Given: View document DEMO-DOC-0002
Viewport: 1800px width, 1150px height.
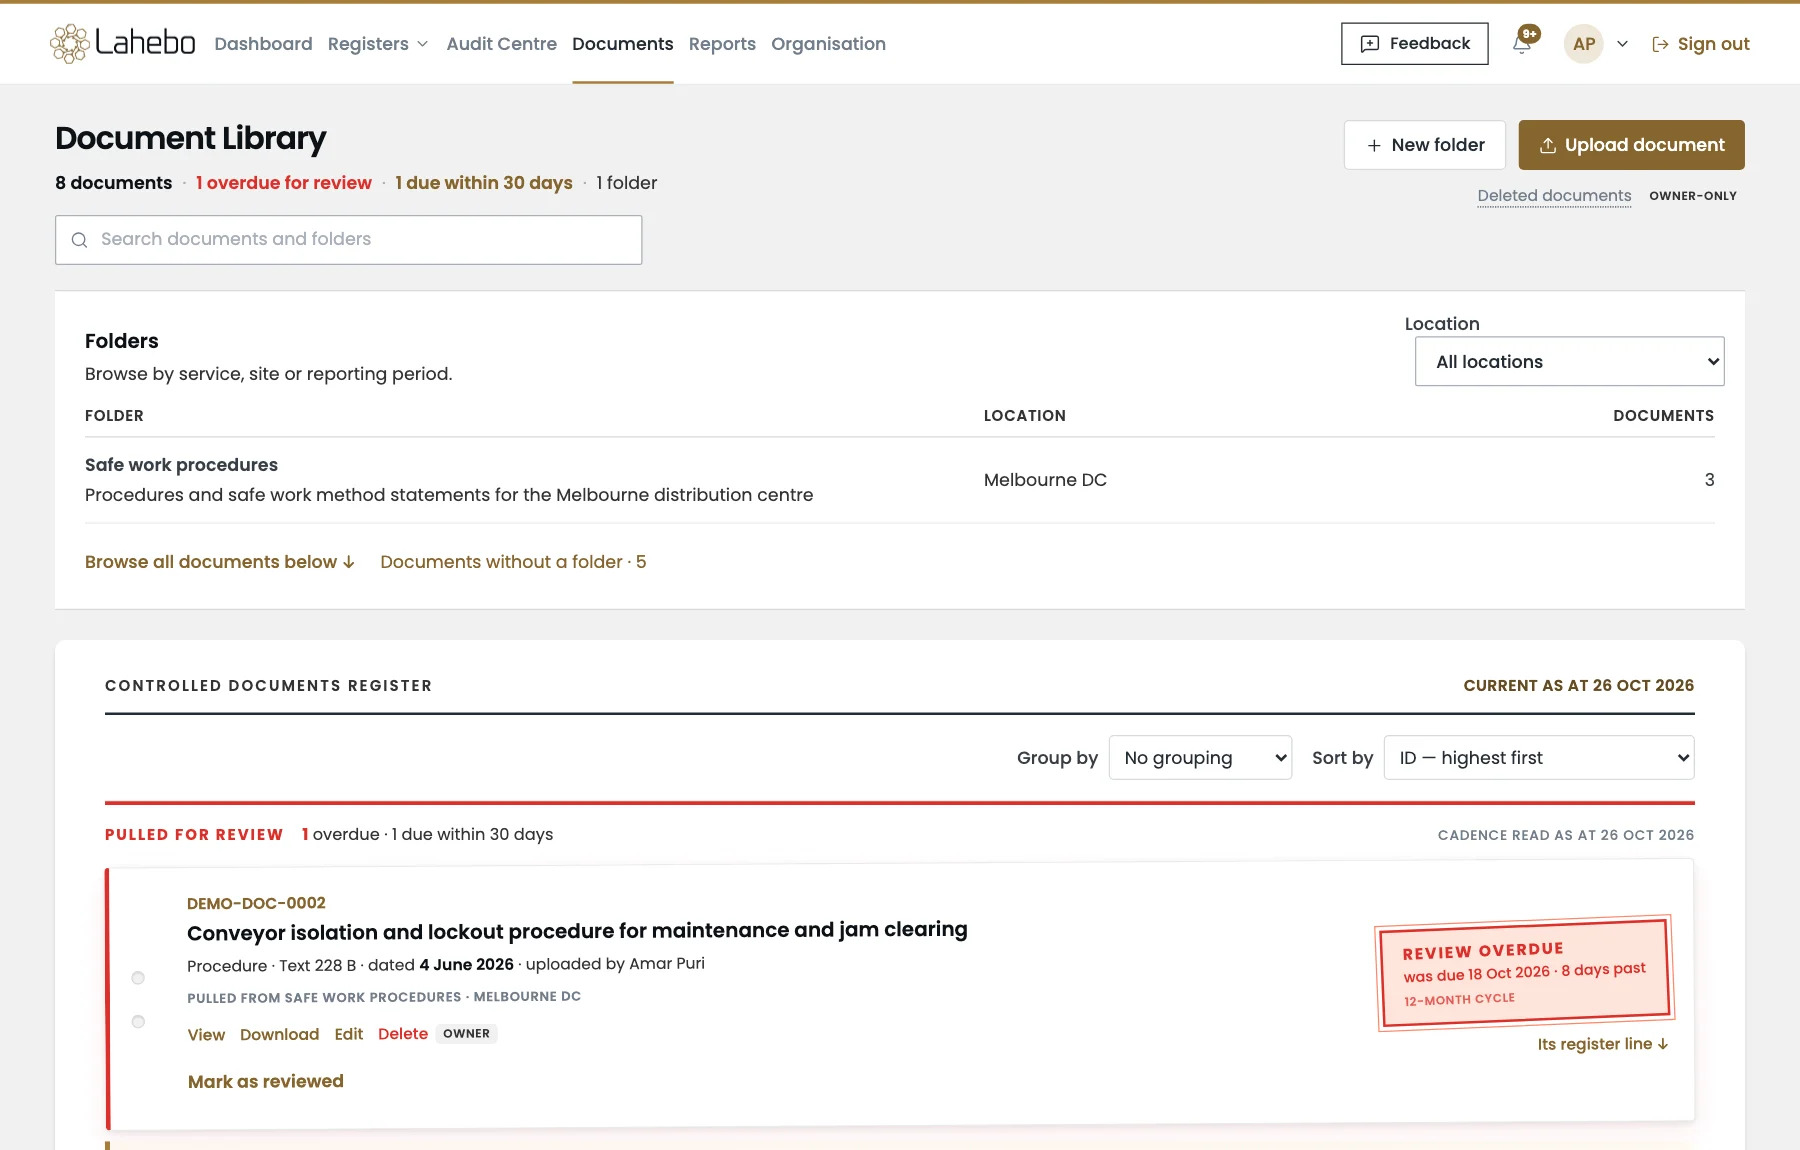Looking at the screenshot, I should [x=206, y=1034].
